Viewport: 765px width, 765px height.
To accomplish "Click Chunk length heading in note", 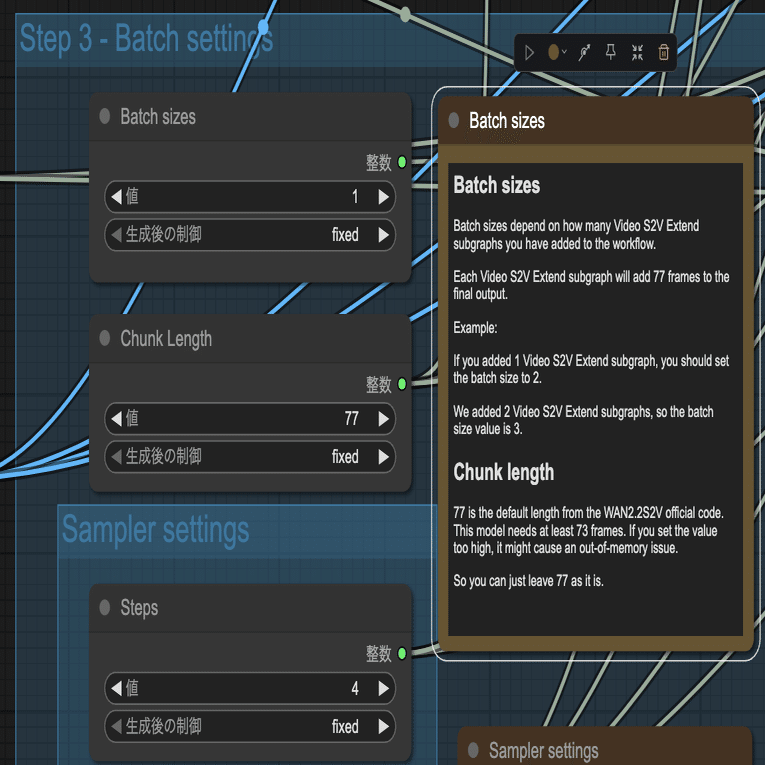I will tap(503, 472).
